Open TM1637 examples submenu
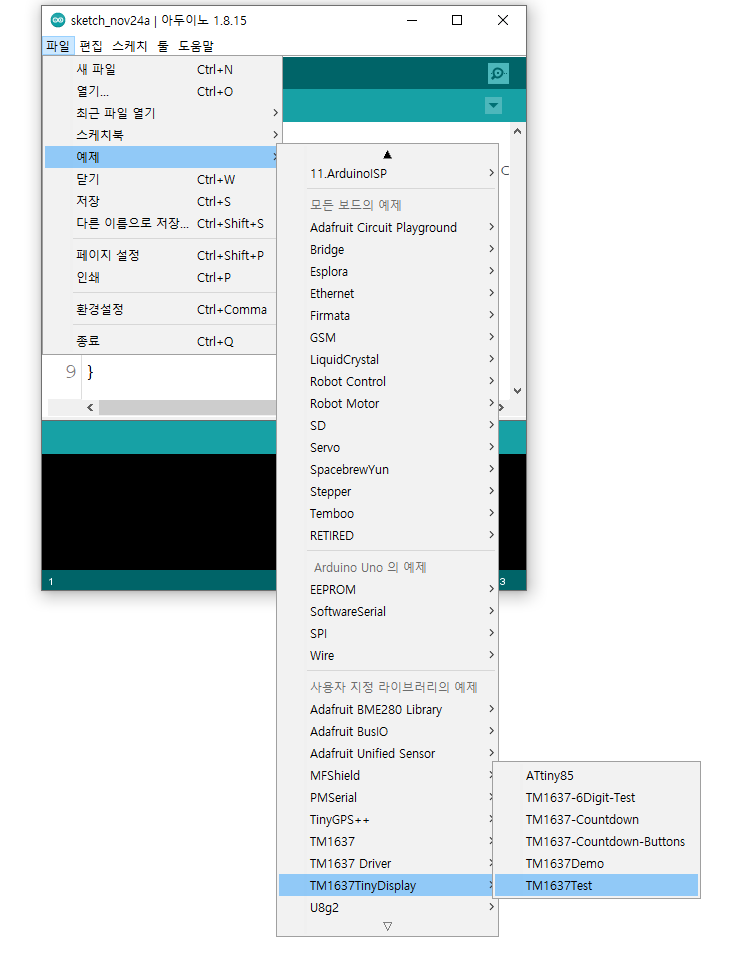 385,841
